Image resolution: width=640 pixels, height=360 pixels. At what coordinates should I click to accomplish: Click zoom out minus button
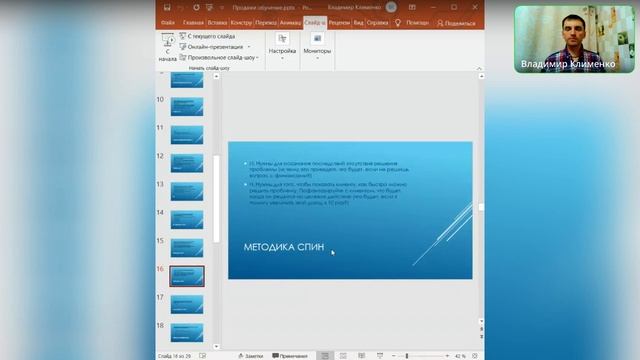[x=393, y=356]
